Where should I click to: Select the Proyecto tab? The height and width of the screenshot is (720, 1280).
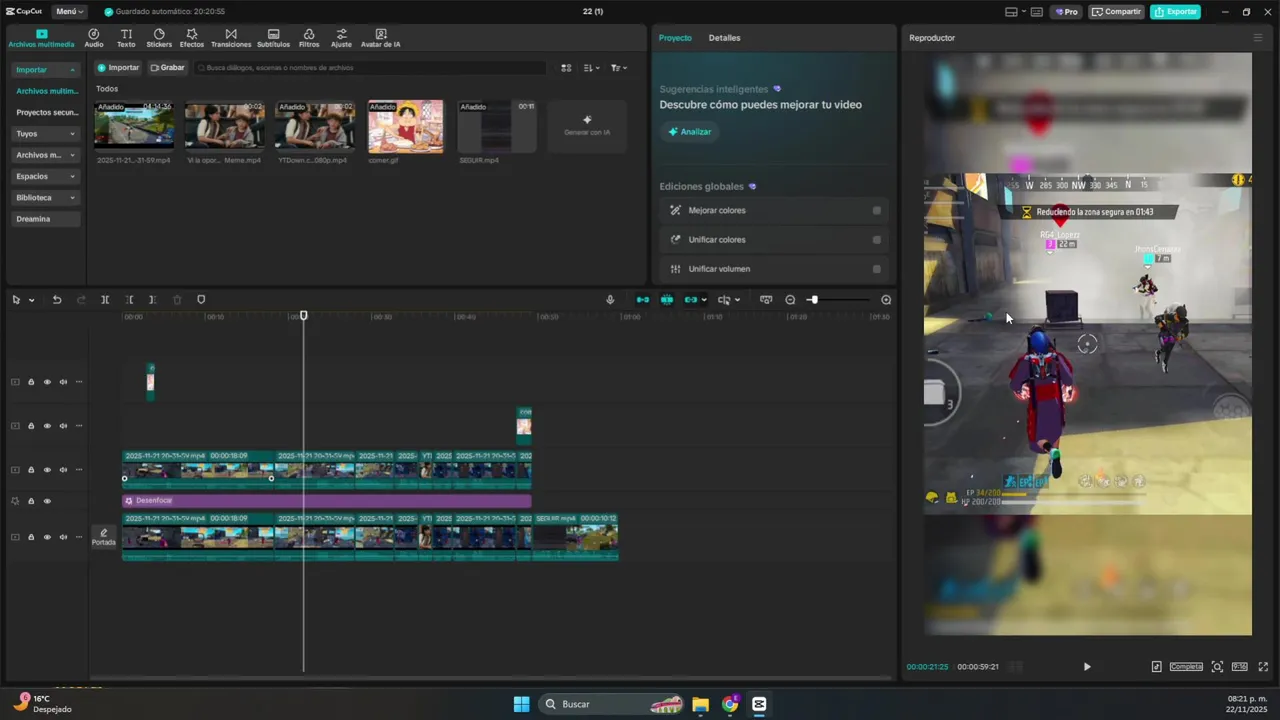[675, 38]
